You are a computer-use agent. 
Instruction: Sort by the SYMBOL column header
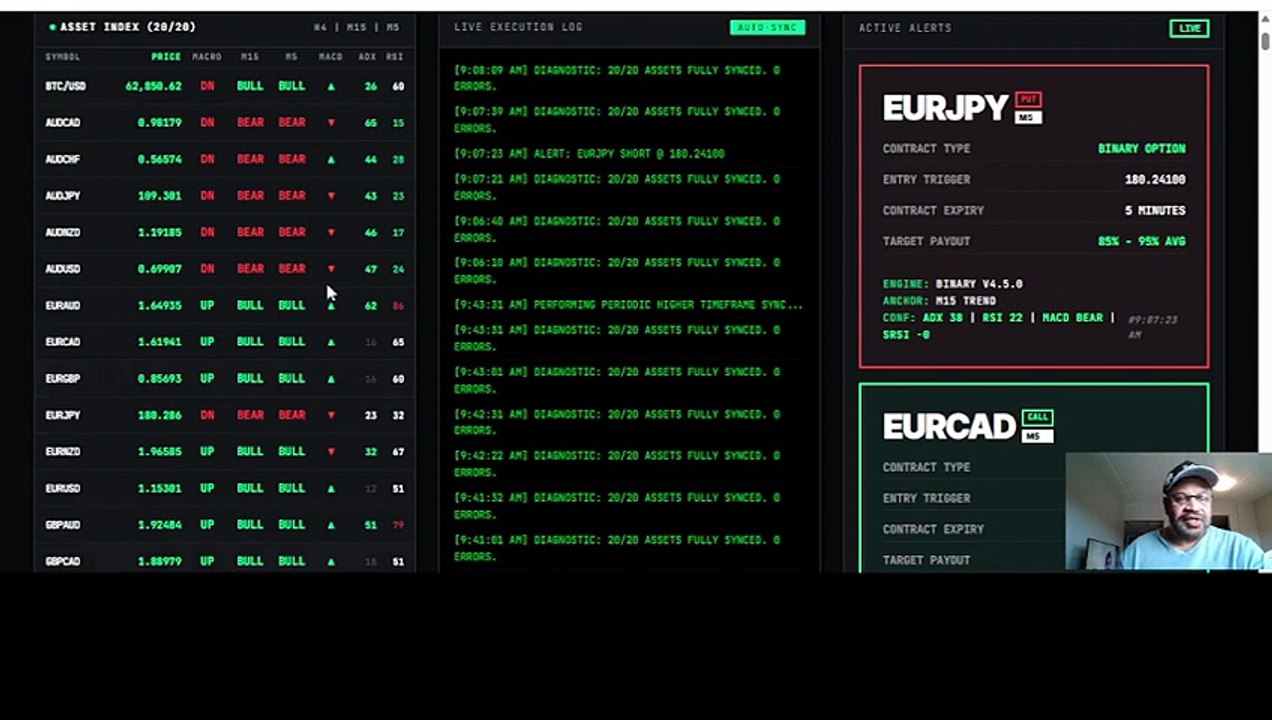coord(63,57)
